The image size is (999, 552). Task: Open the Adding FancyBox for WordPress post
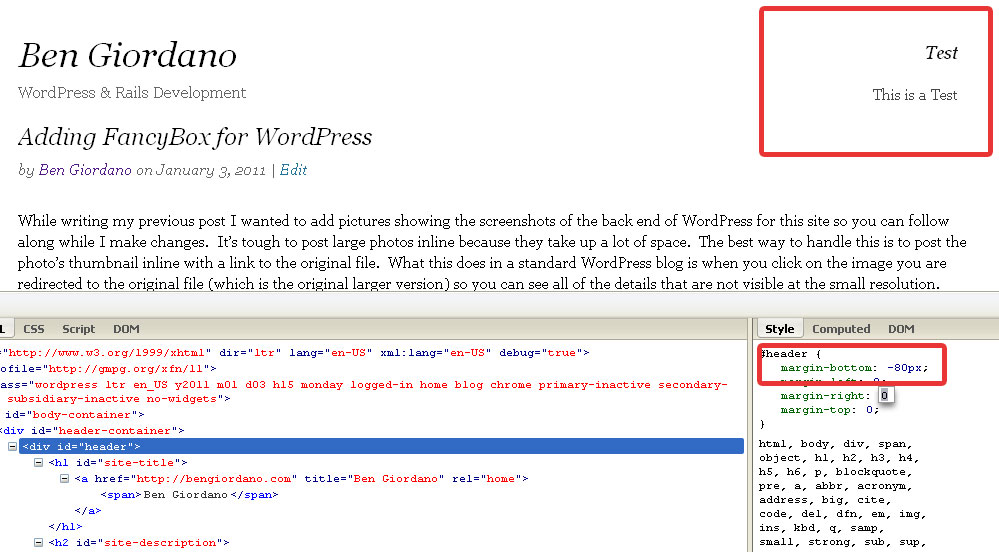pyautogui.click(x=195, y=137)
